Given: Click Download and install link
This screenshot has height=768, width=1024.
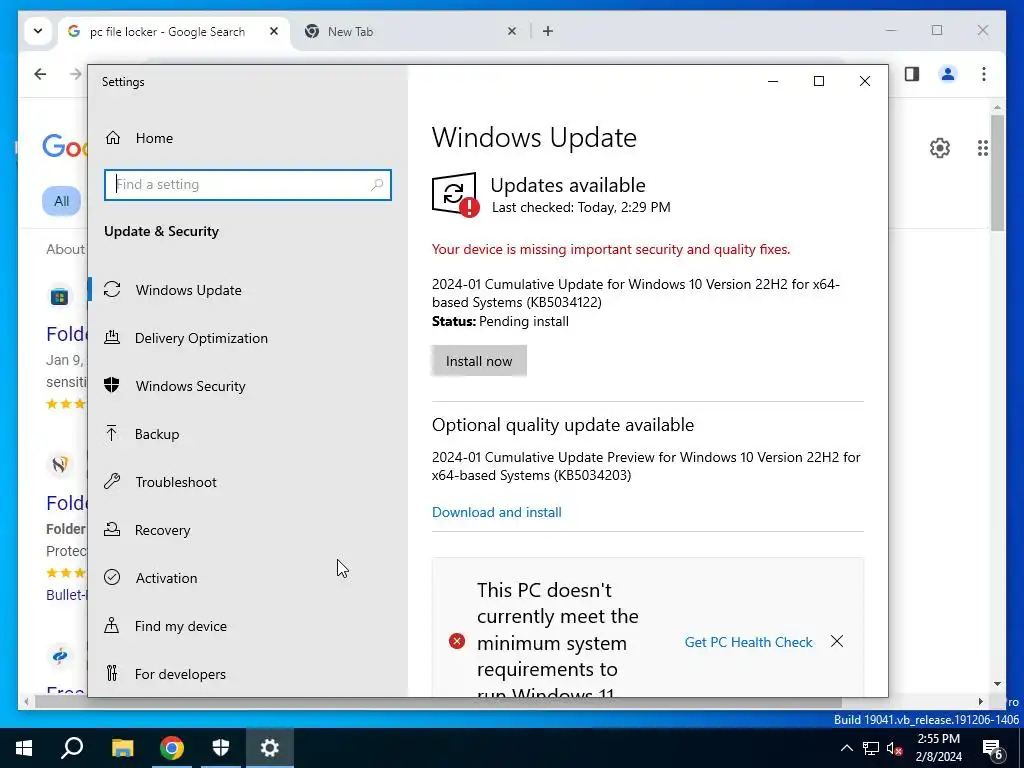Looking at the screenshot, I should tap(496, 512).
